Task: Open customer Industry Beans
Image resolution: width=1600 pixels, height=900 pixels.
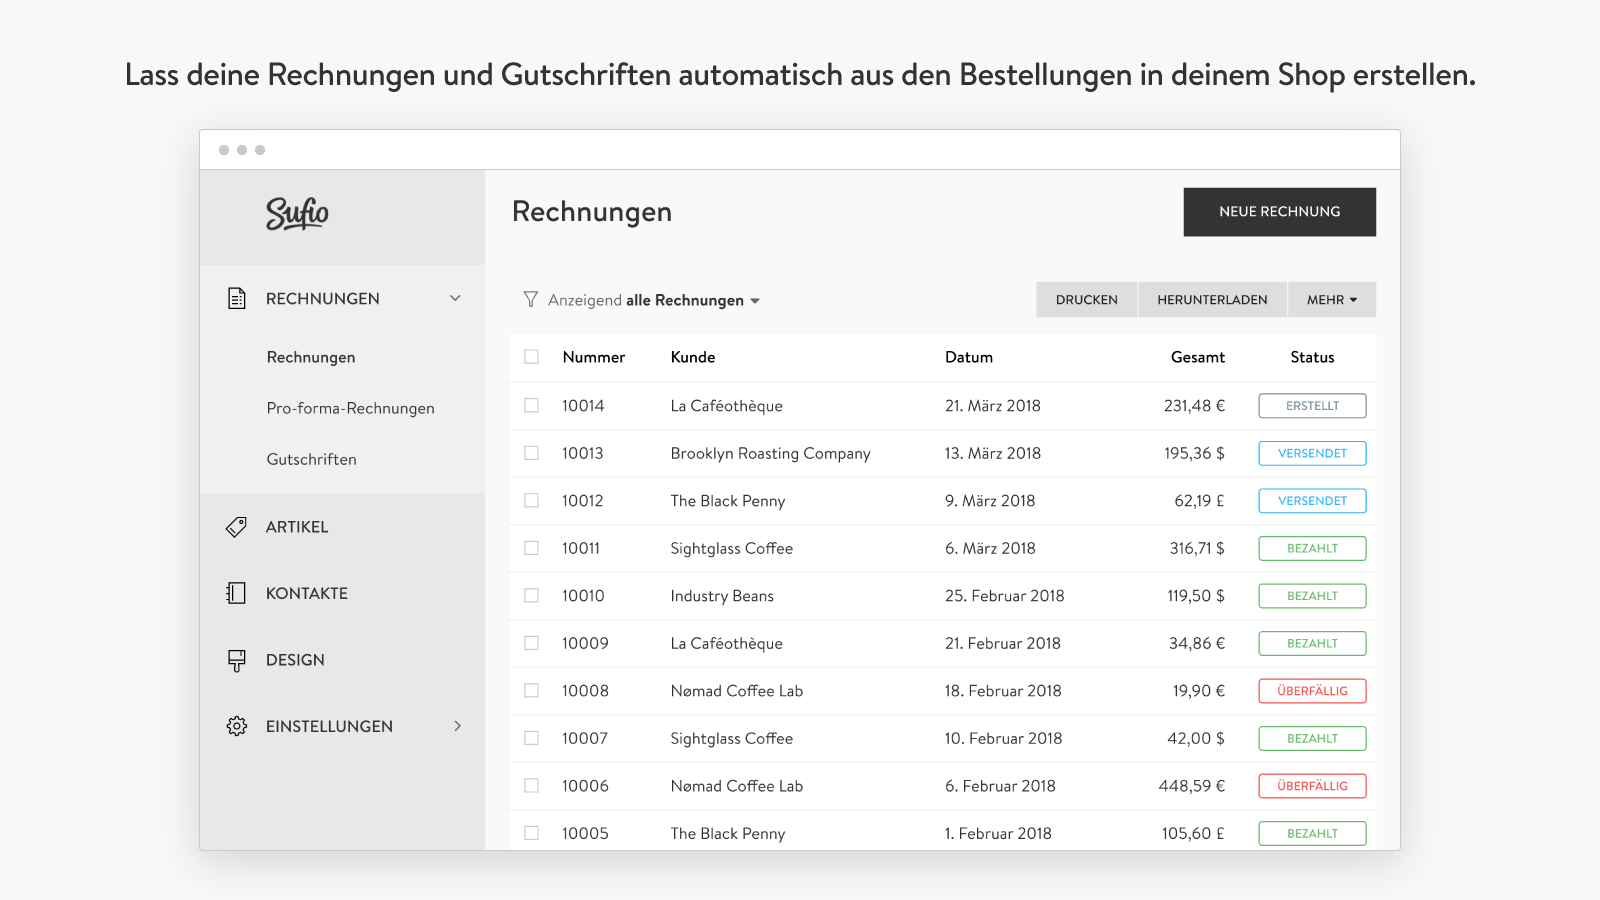Action: point(722,595)
